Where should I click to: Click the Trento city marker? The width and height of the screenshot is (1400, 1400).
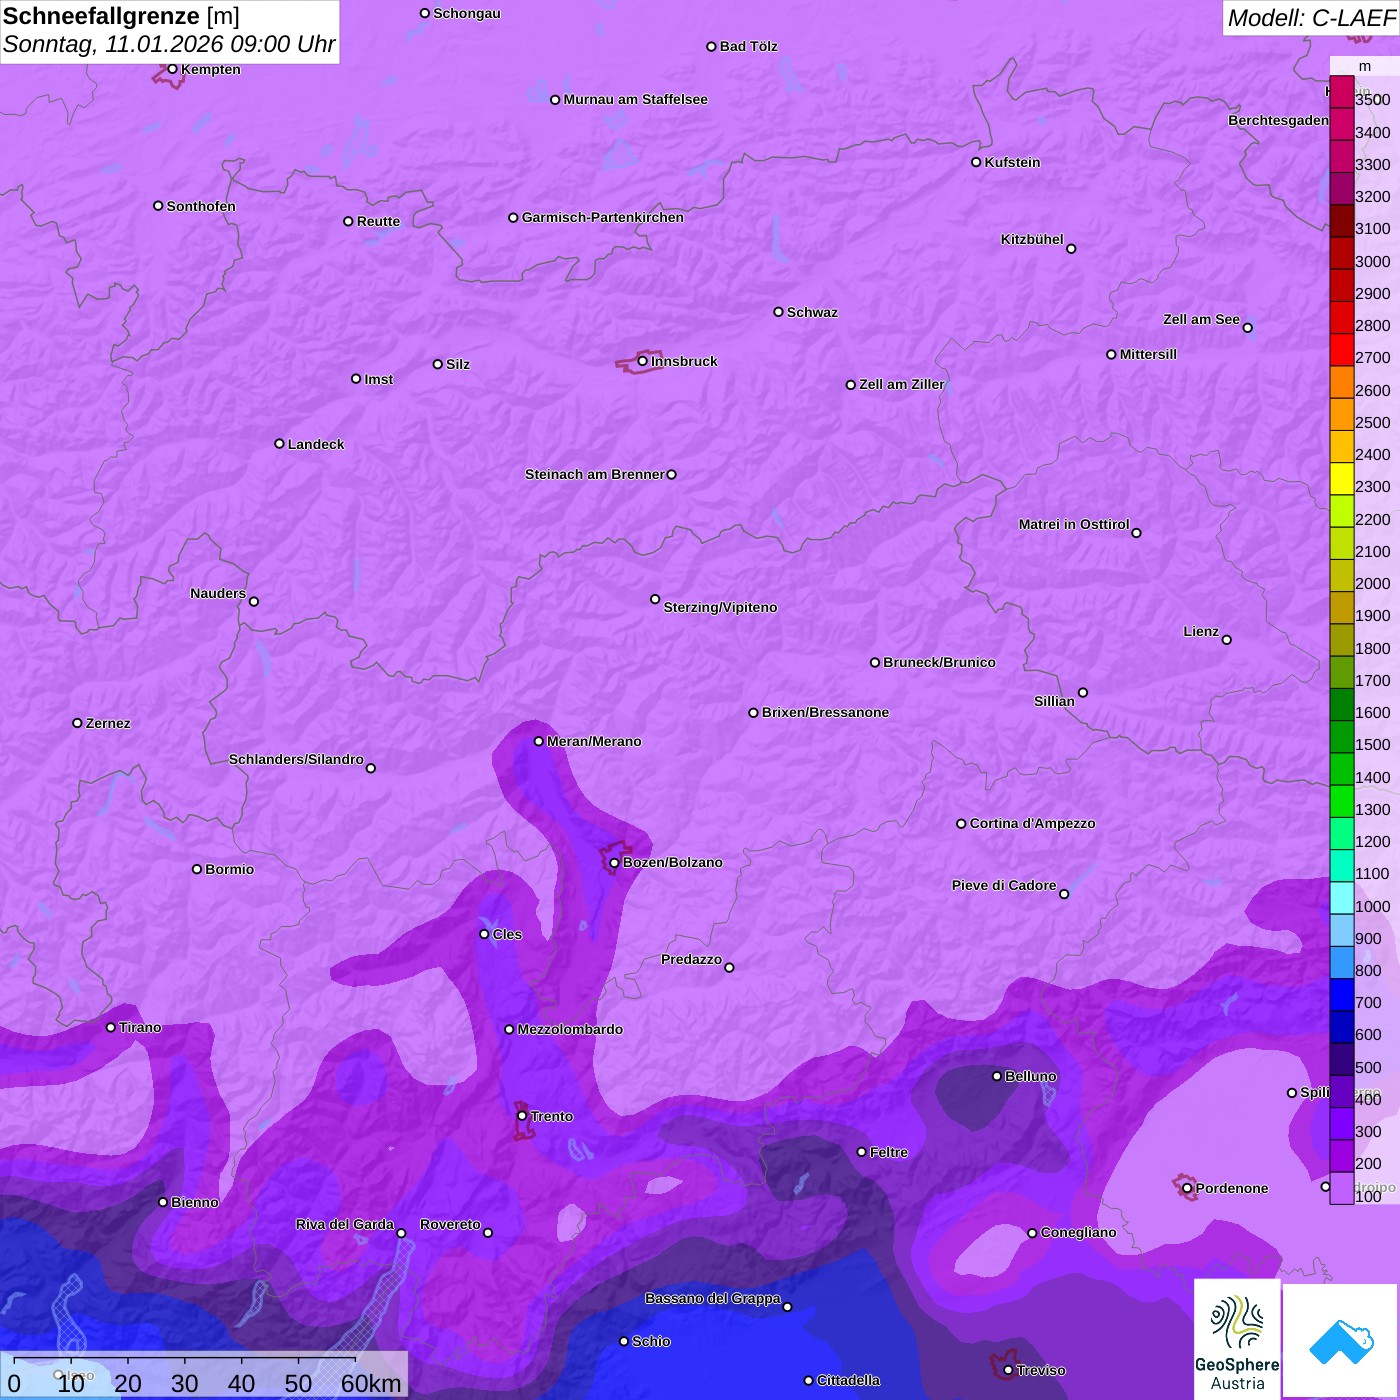(522, 1115)
